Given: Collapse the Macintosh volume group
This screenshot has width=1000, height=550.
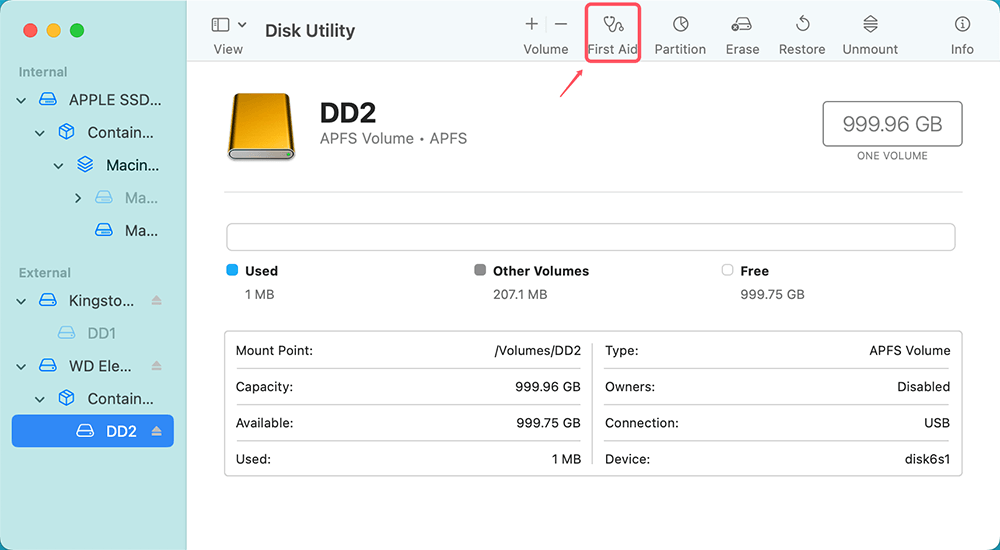Looking at the screenshot, I should point(59,166).
